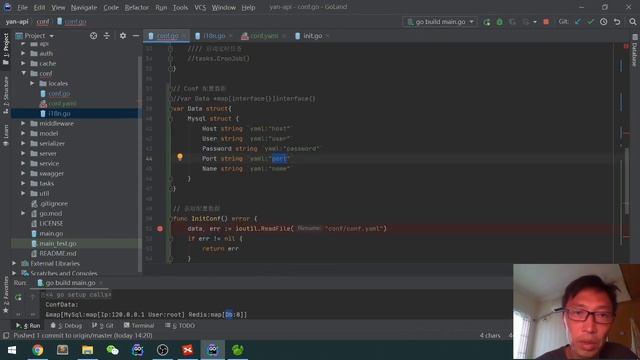Expand the middleware folder
This screenshot has height=360, width=640.
pyautogui.click(x=23, y=123)
